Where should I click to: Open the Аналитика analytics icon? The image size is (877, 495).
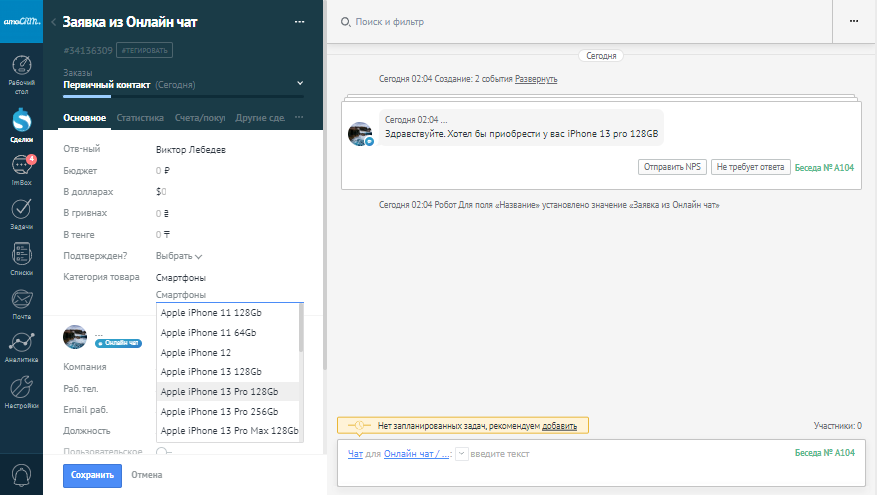click(x=21, y=345)
